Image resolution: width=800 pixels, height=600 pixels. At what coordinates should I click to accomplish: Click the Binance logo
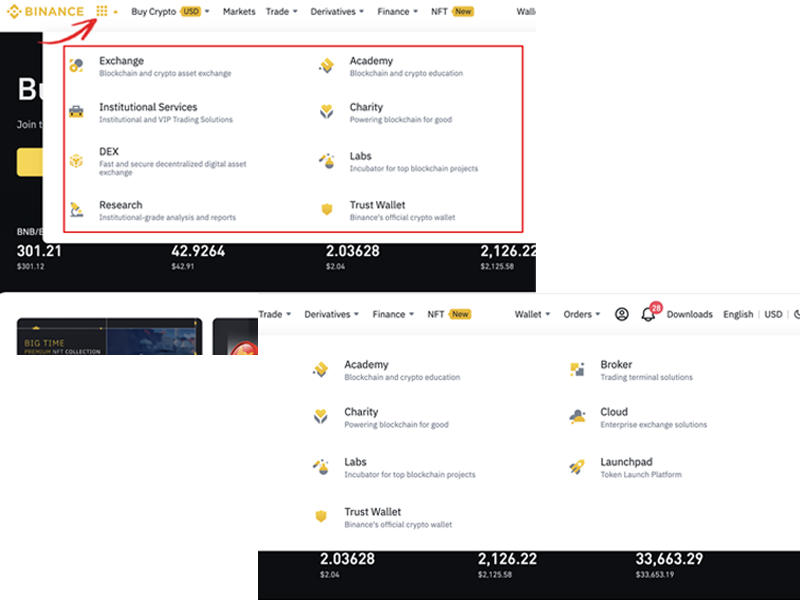click(45, 11)
